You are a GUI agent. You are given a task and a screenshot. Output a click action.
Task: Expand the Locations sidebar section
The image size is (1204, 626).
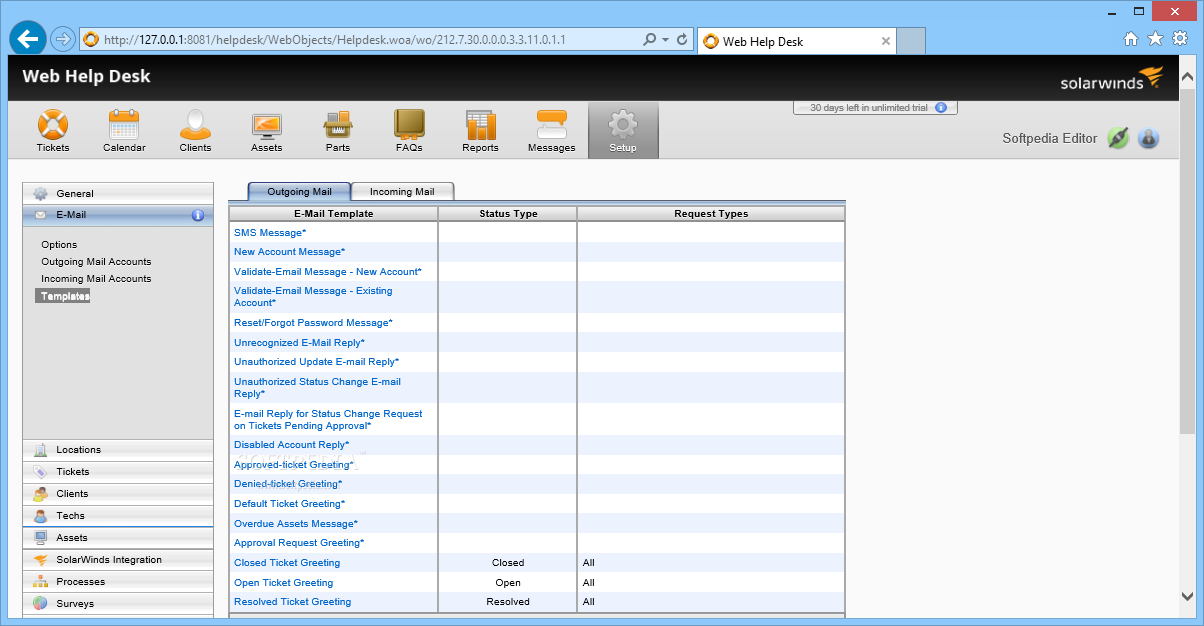[x=118, y=450]
